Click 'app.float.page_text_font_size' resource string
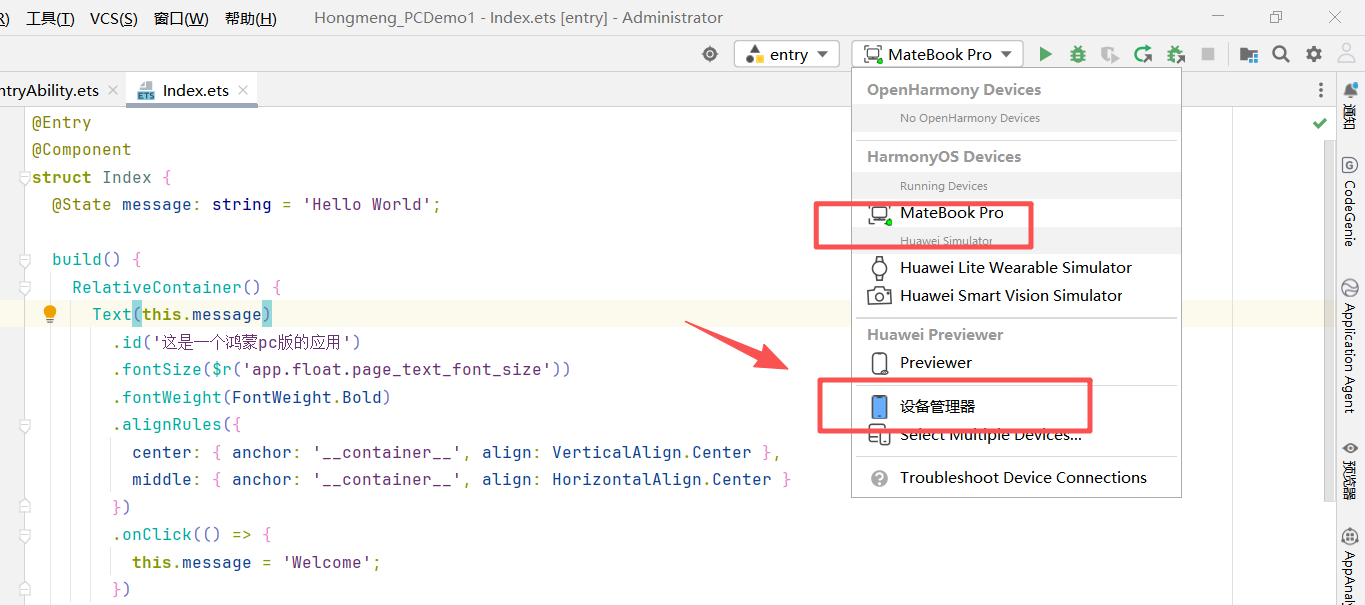The image size is (1365, 605). [x=396, y=370]
